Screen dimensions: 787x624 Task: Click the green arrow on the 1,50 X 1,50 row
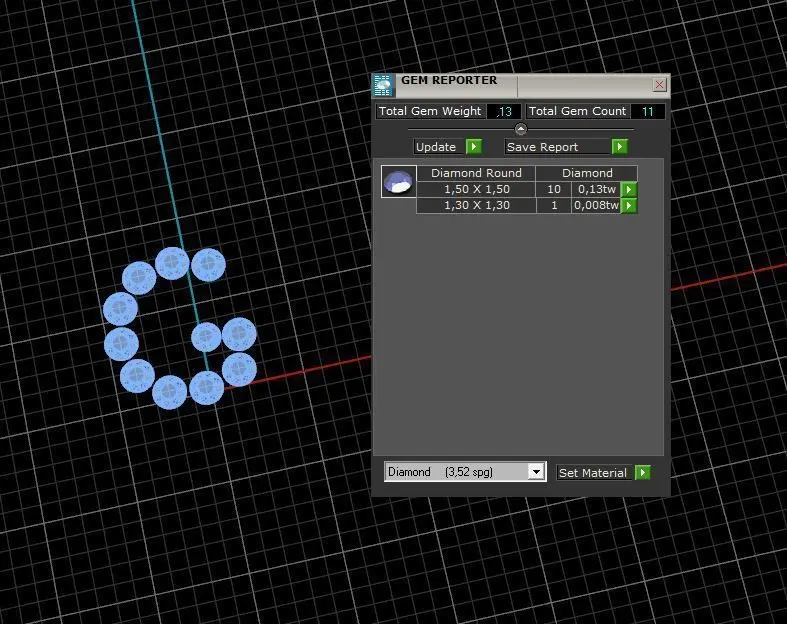(629, 189)
